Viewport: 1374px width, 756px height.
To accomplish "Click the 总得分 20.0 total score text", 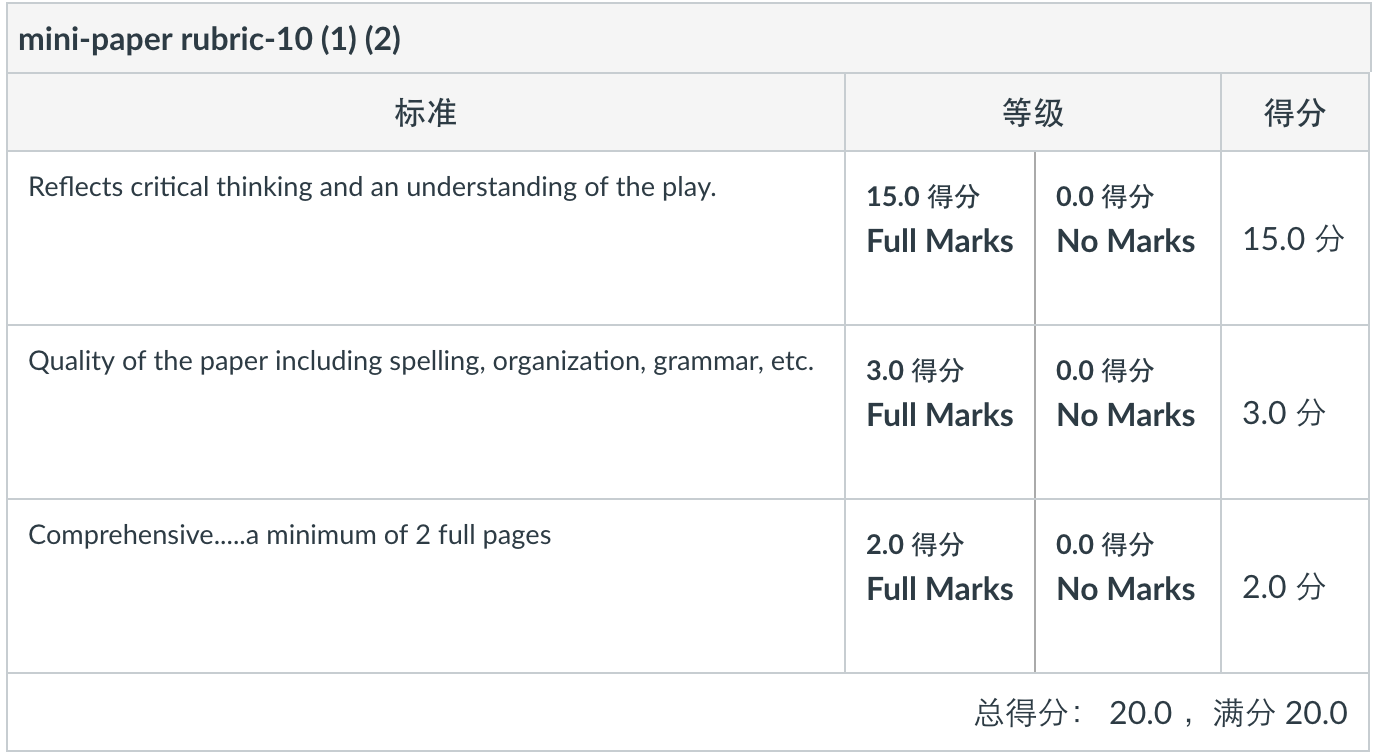I will click(1073, 713).
